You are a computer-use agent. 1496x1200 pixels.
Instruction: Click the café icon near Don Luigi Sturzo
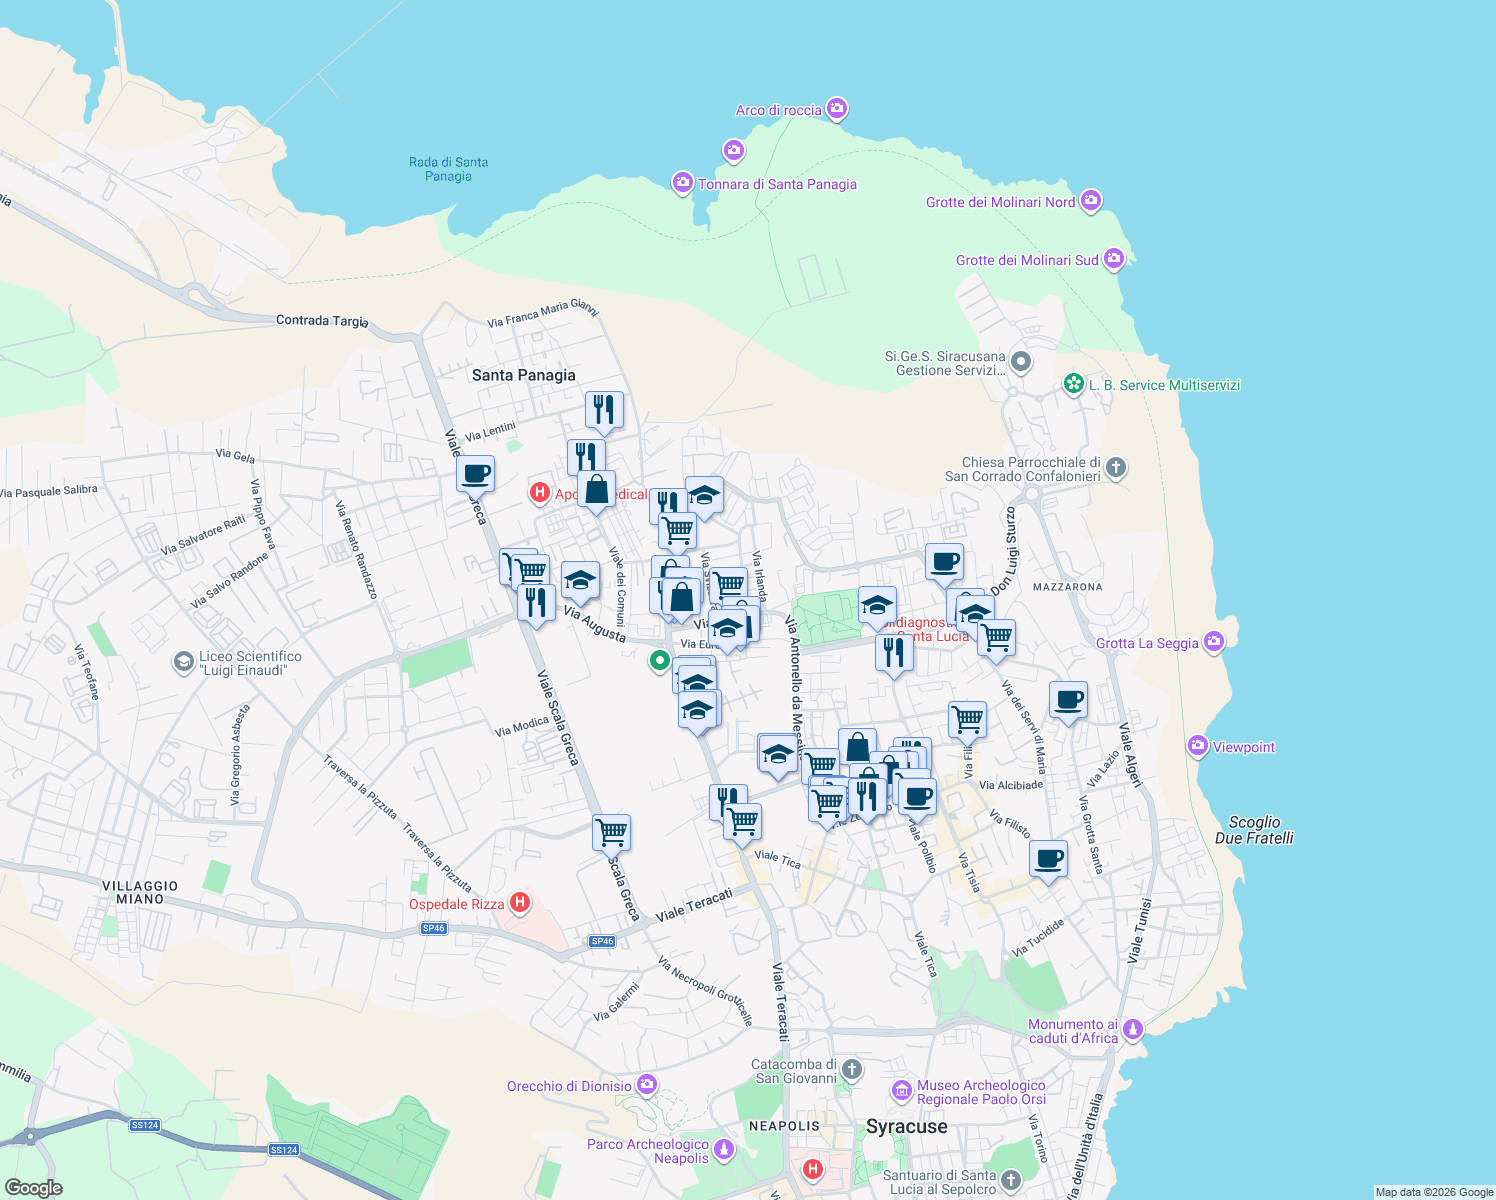[x=944, y=561]
